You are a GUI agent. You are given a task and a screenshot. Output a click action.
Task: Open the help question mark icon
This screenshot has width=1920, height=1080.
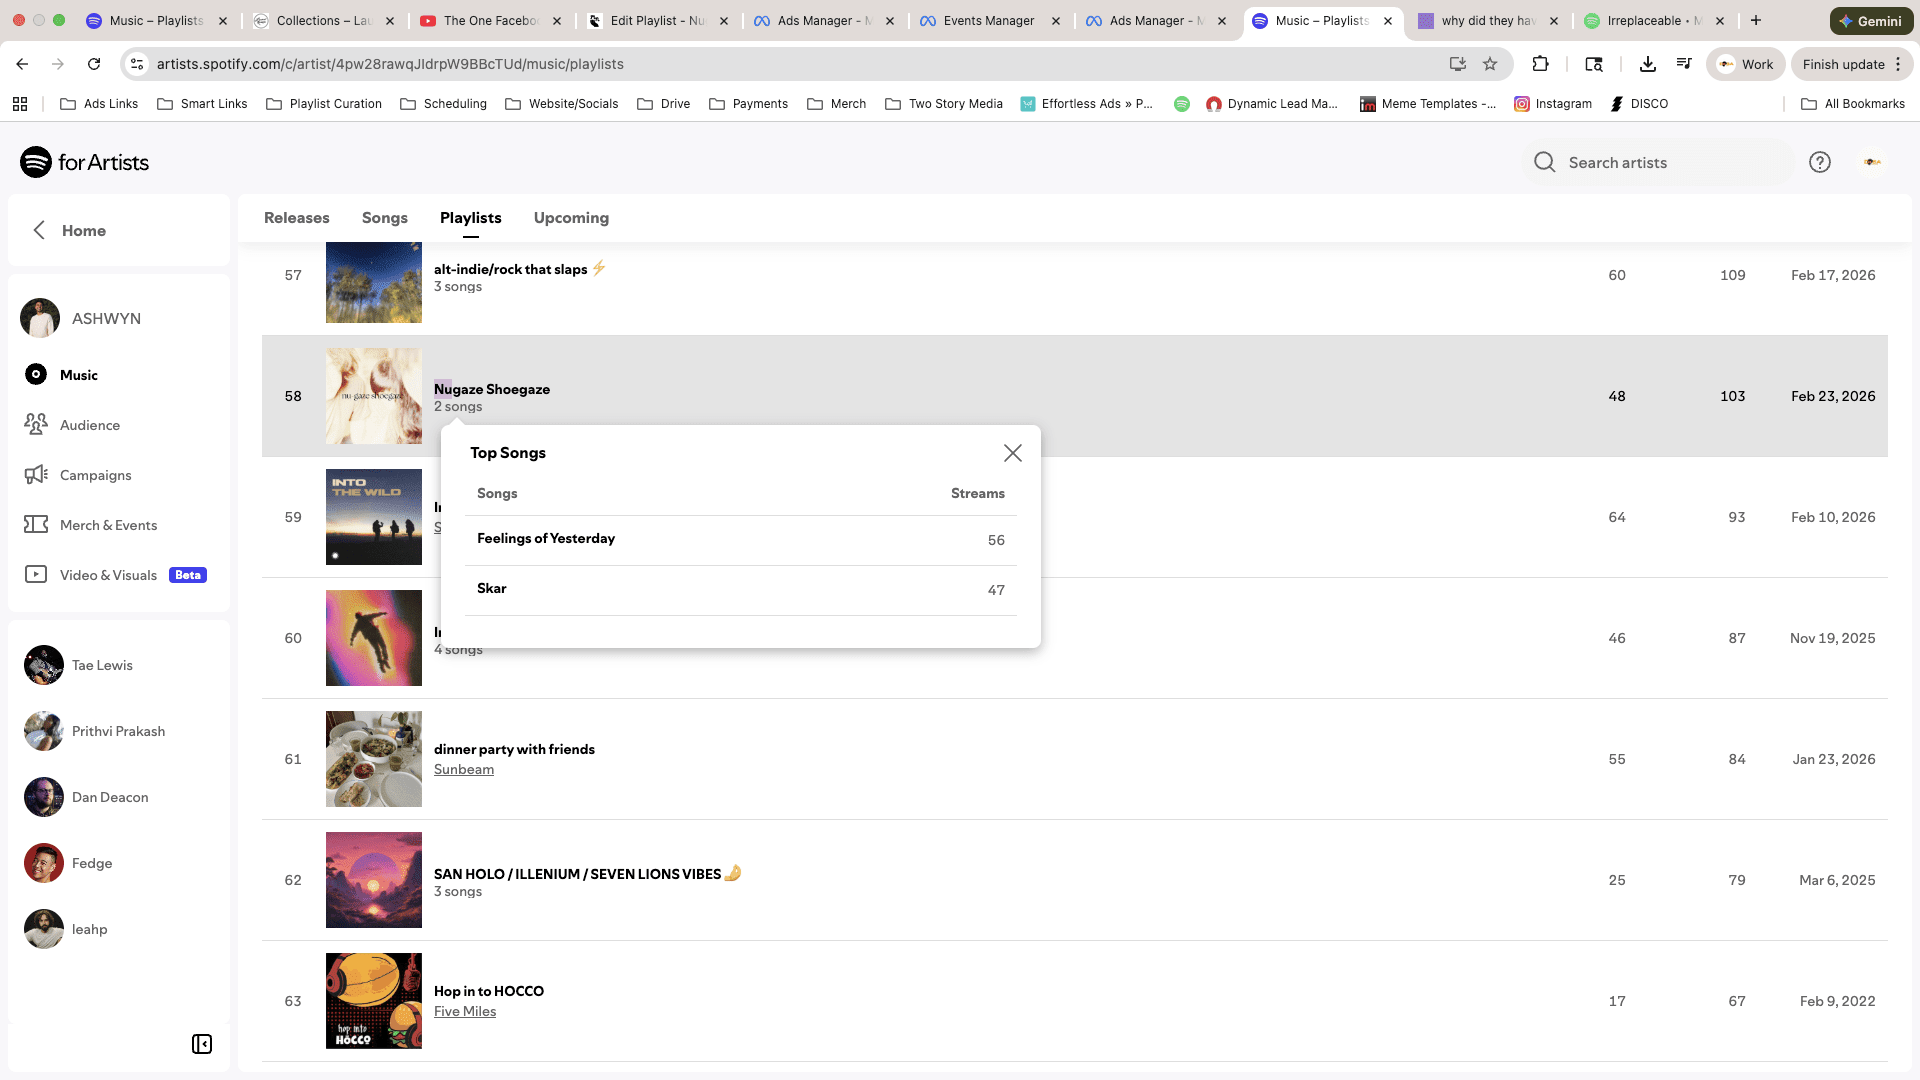click(1819, 162)
